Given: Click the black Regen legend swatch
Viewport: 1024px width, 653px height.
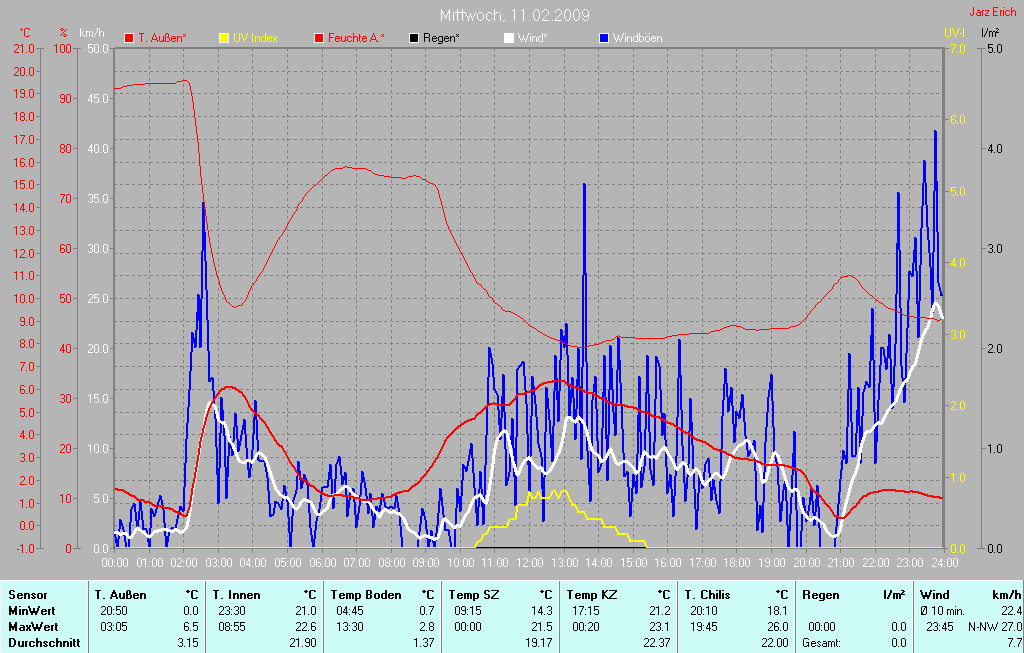Looking at the screenshot, I should 414,38.
